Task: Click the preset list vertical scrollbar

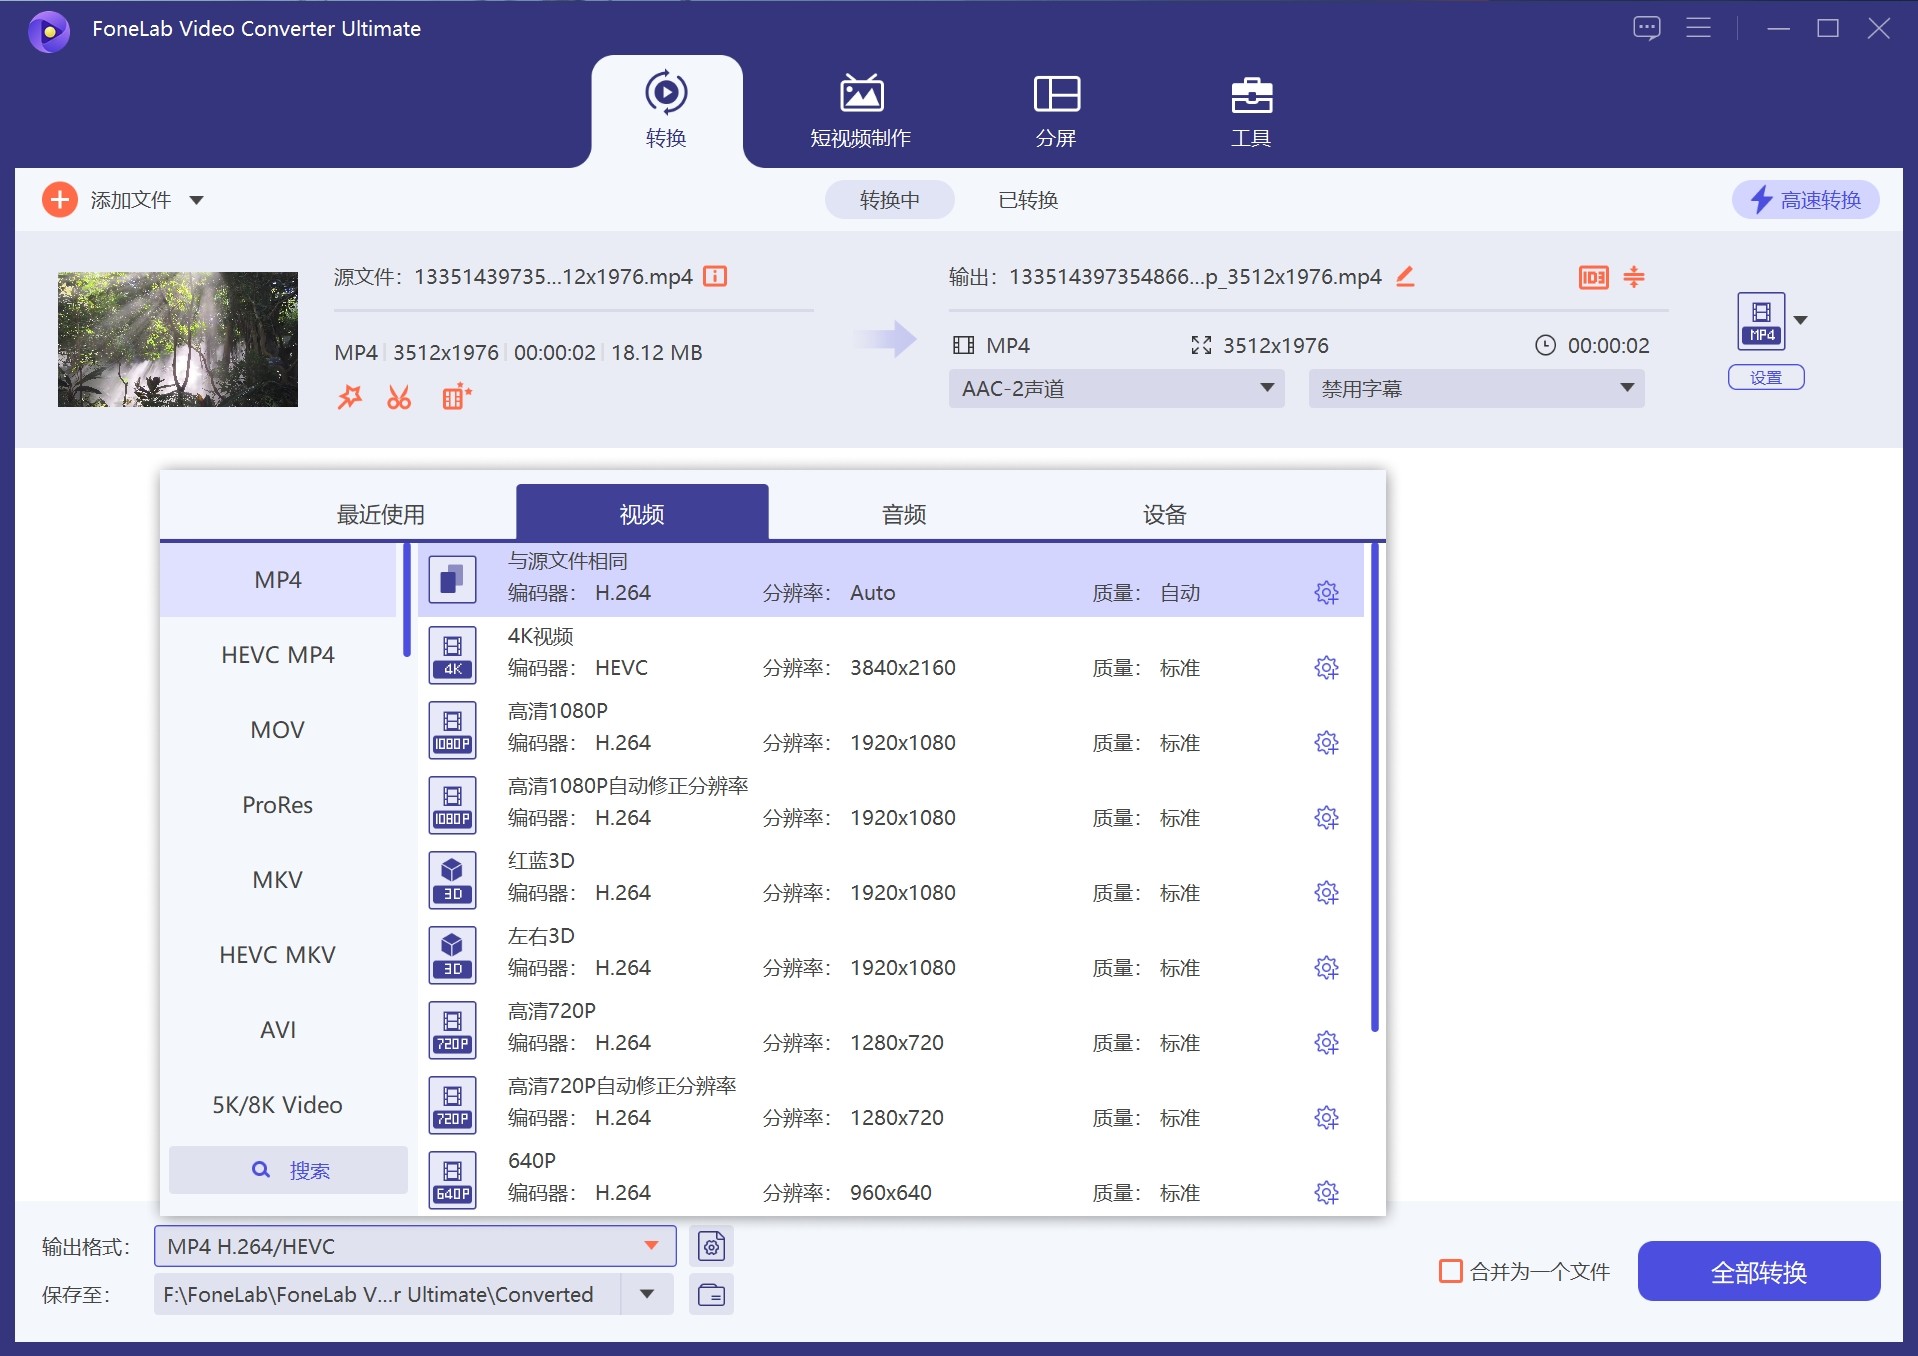Action: pyautogui.click(x=1375, y=788)
